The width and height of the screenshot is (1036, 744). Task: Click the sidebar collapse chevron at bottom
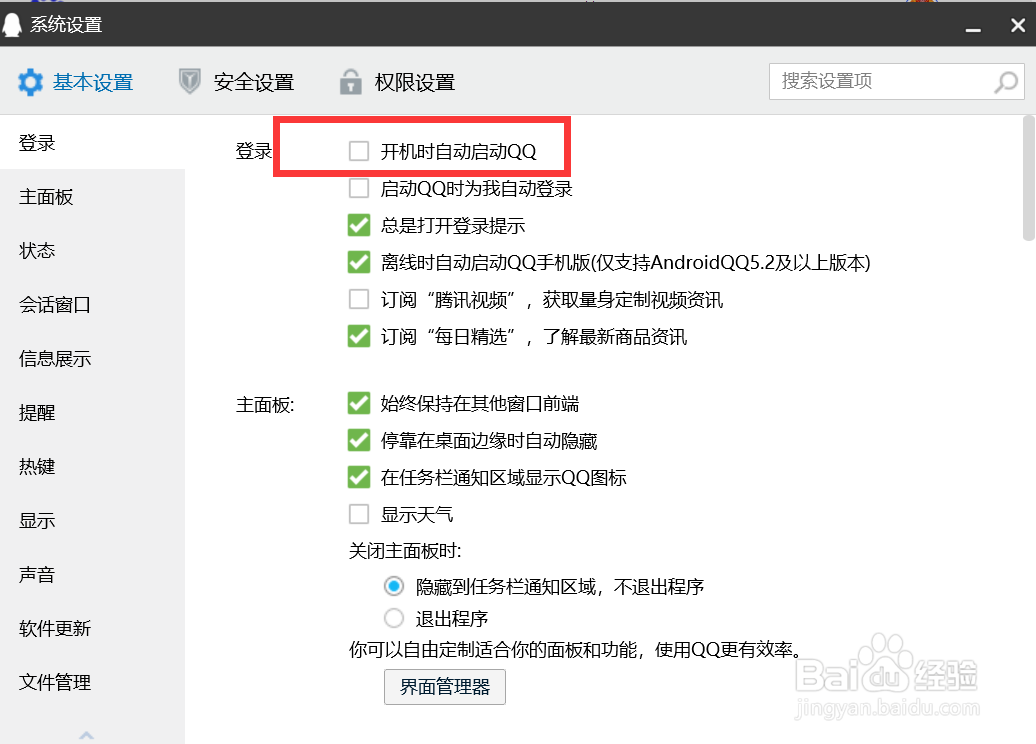click(x=87, y=735)
